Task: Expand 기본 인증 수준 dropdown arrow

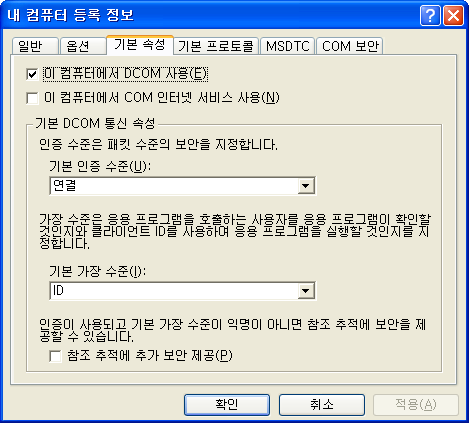Action: tap(306, 186)
